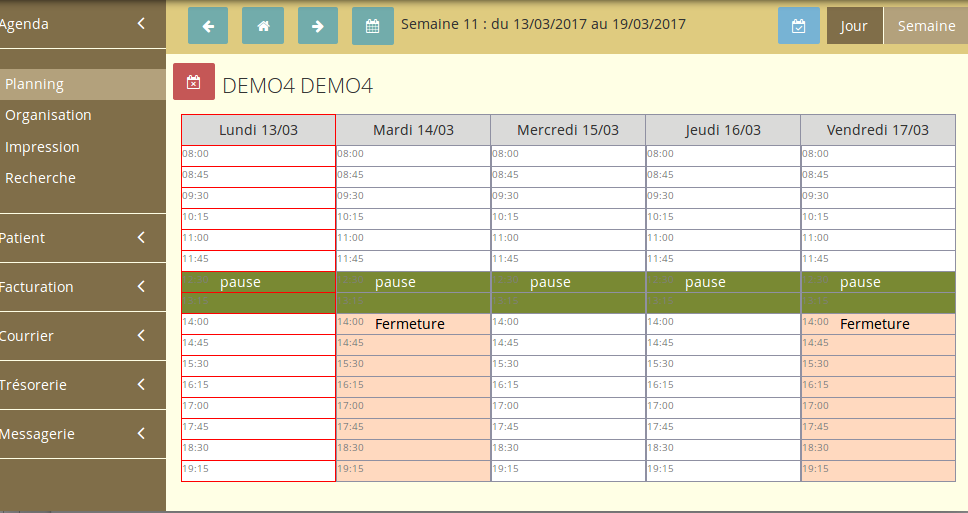Open the calendar date picker icon

pyautogui.click(x=373, y=26)
